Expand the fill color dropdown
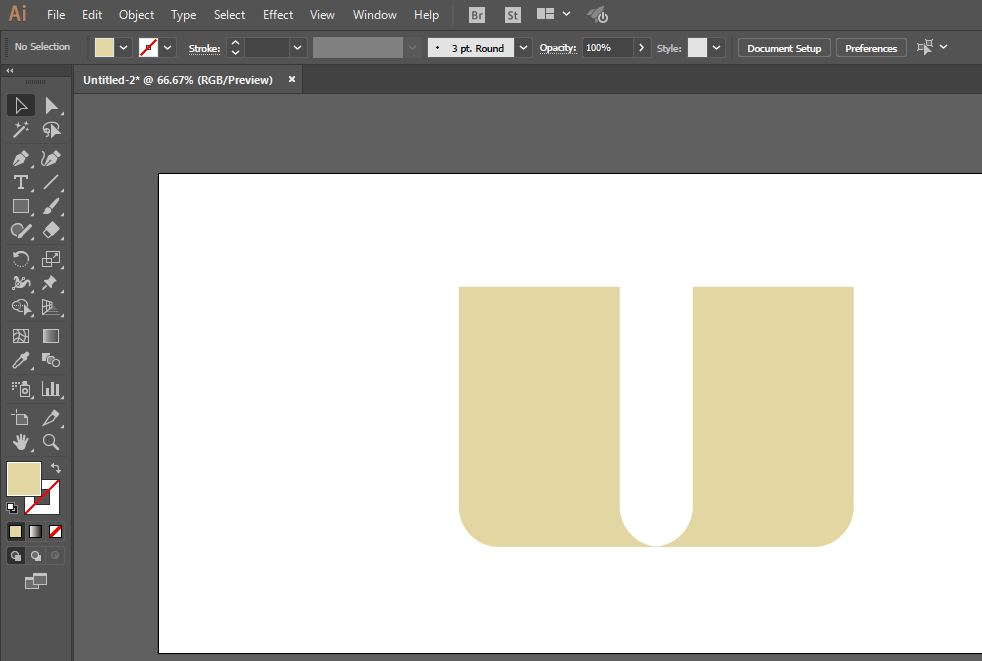The width and height of the screenshot is (982, 661). (123, 48)
